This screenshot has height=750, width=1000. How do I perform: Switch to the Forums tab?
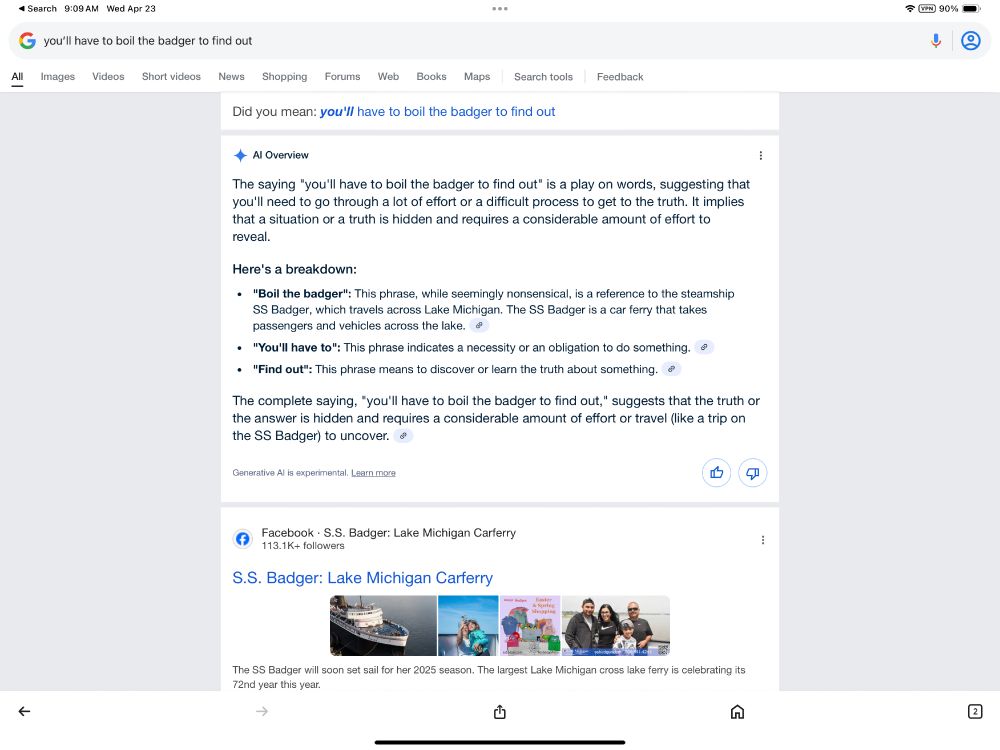click(x=342, y=77)
